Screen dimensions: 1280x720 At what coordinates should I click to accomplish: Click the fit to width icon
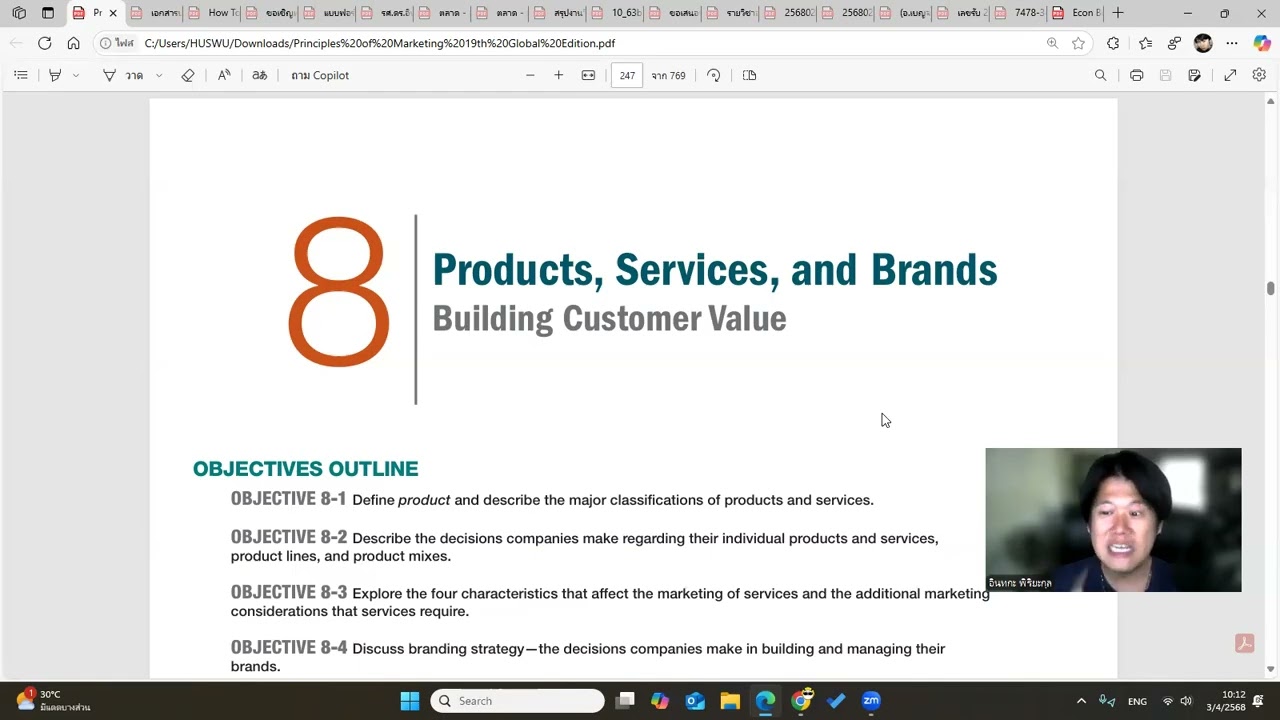click(588, 75)
